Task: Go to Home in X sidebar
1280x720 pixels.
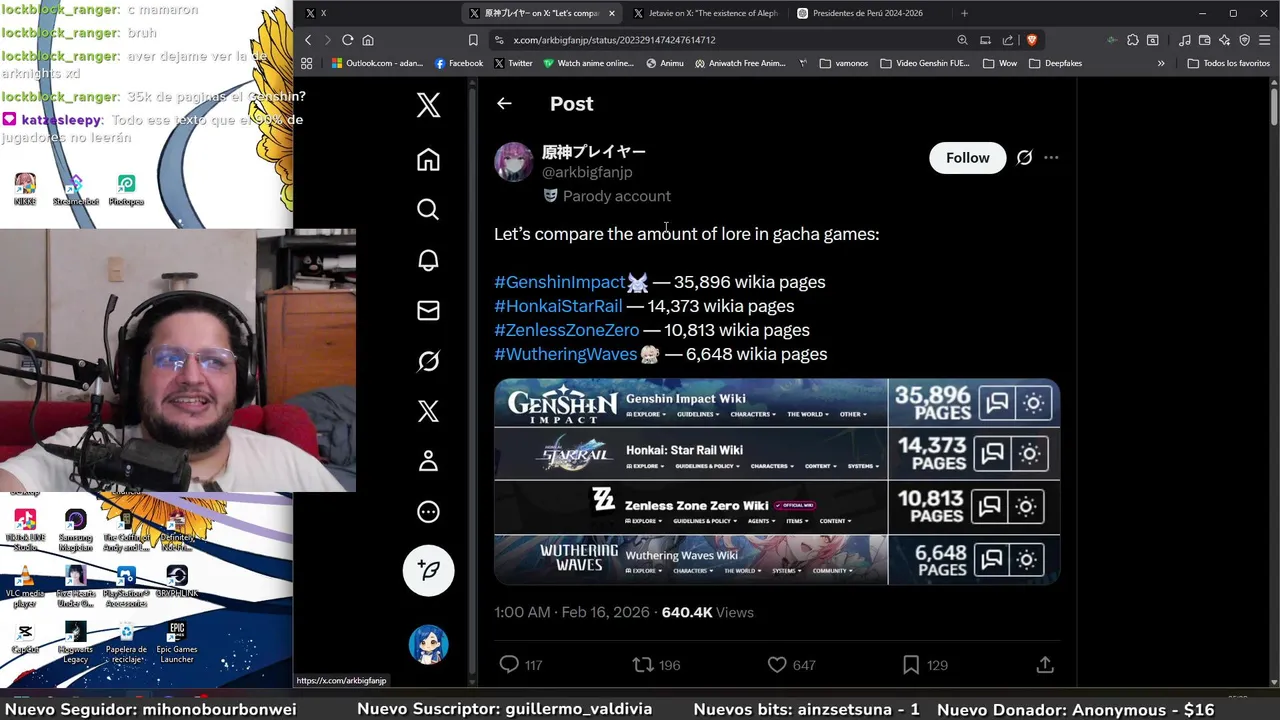Action: point(428,159)
